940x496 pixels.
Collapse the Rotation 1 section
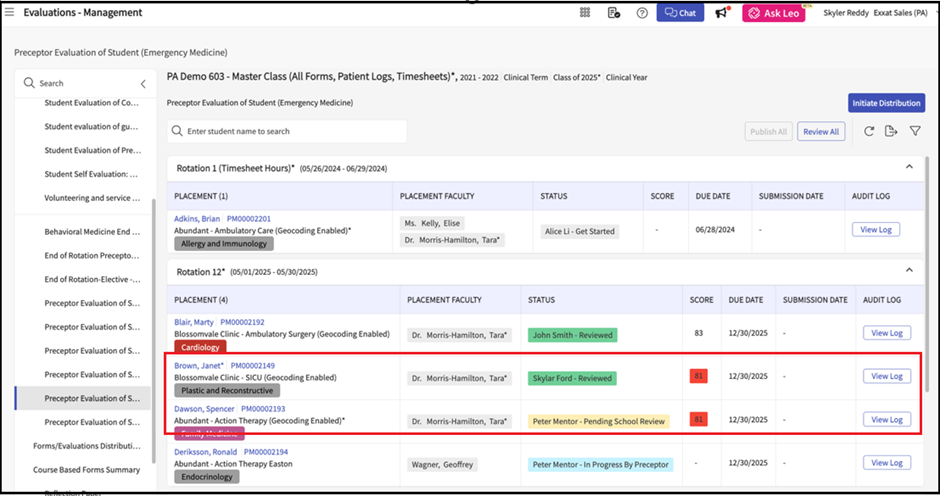pos(908,168)
